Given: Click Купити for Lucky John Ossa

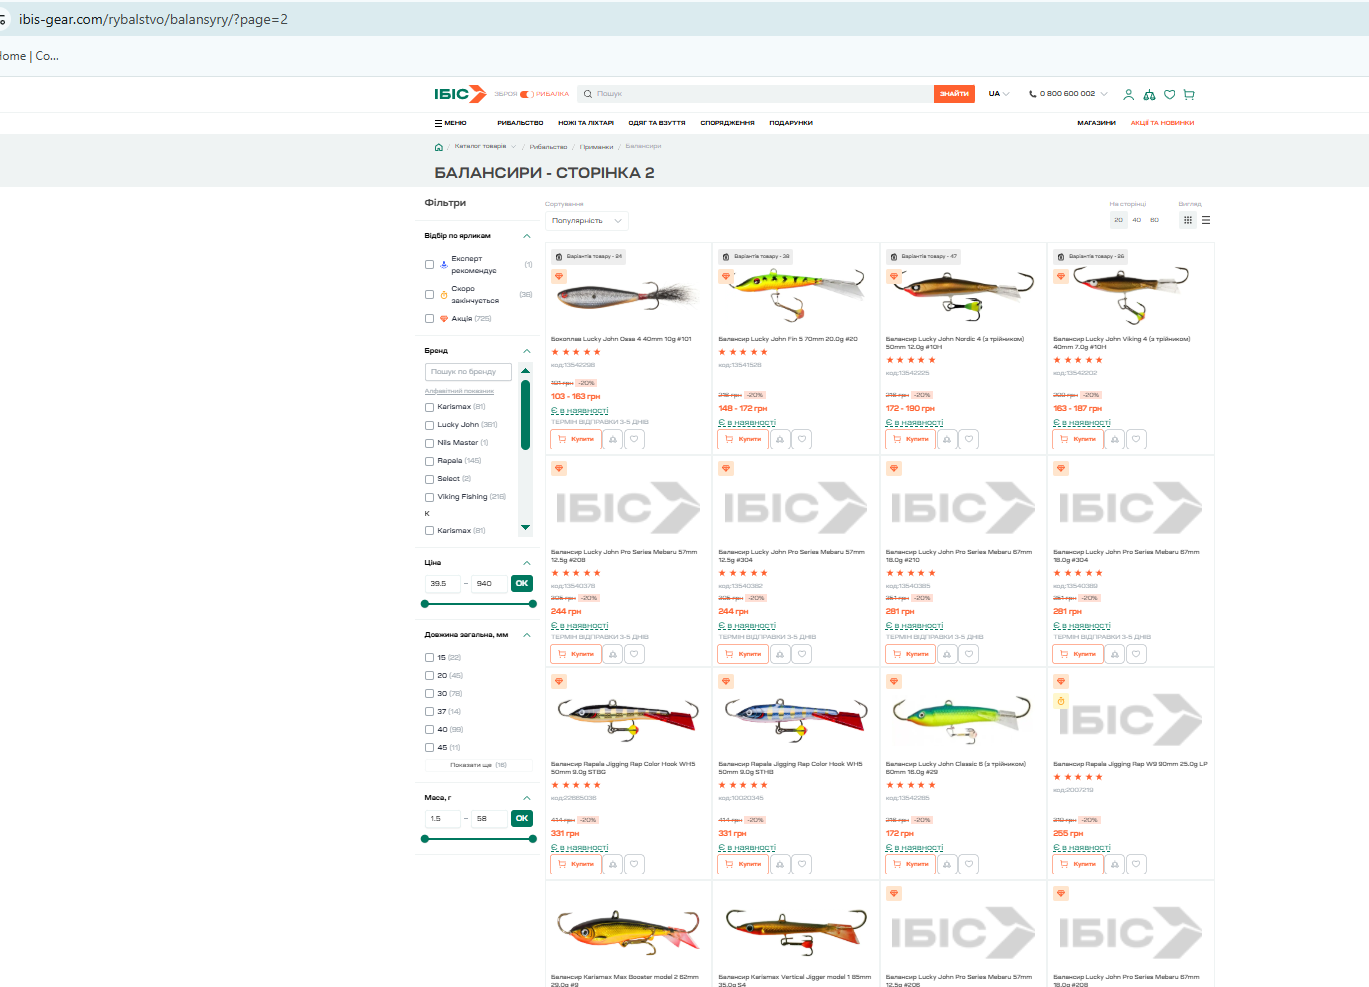Looking at the screenshot, I should [576, 439].
